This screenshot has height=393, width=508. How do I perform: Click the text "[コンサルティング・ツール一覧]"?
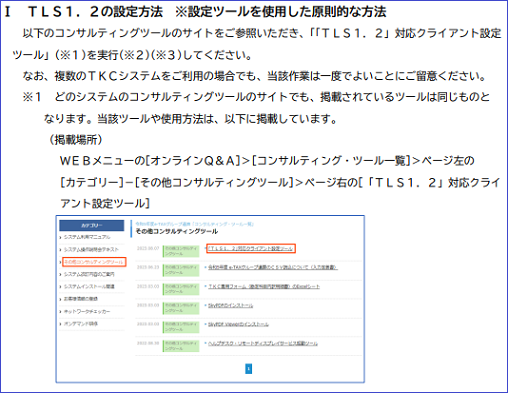tap(331, 161)
